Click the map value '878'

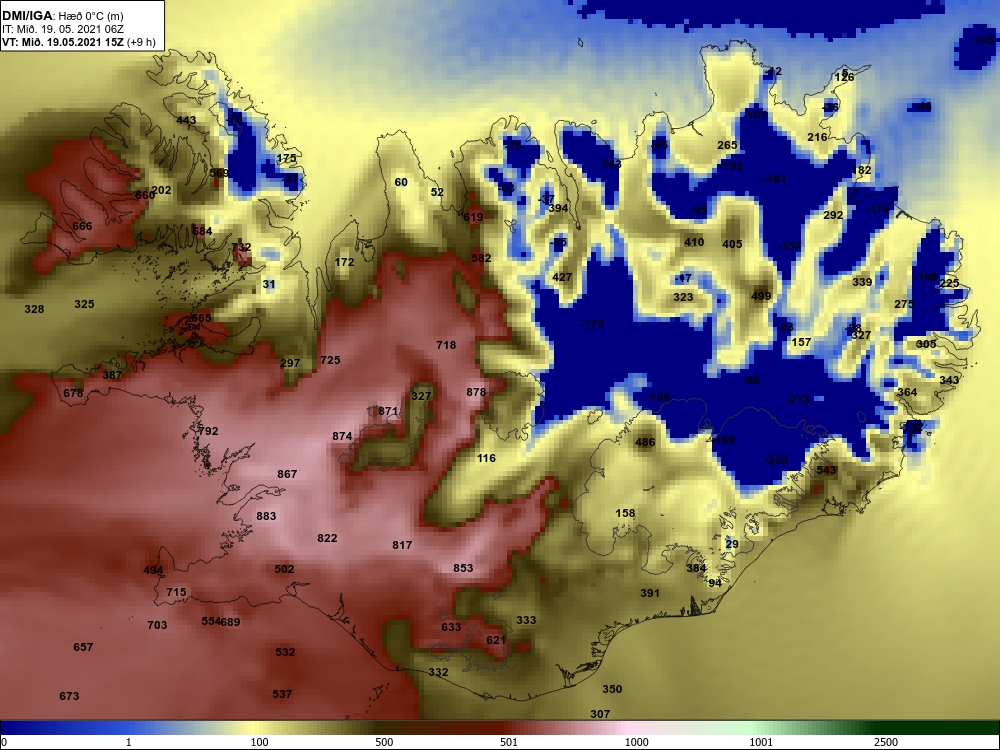tap(476, 392)
